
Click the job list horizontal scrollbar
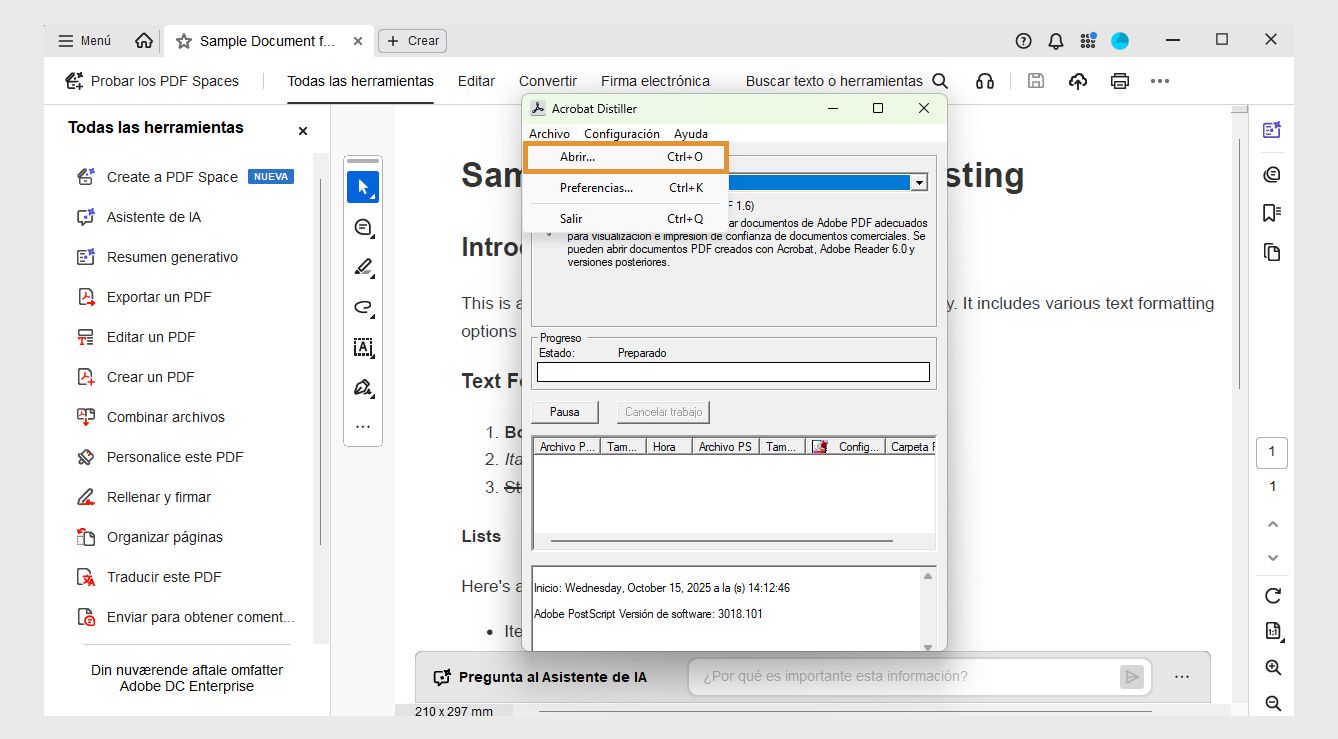[x=722, y=541]
